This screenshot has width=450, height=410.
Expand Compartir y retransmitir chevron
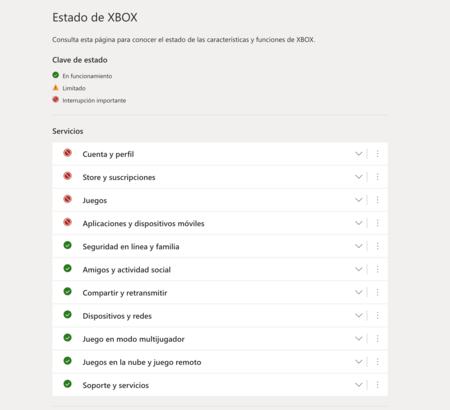(359, 292)
